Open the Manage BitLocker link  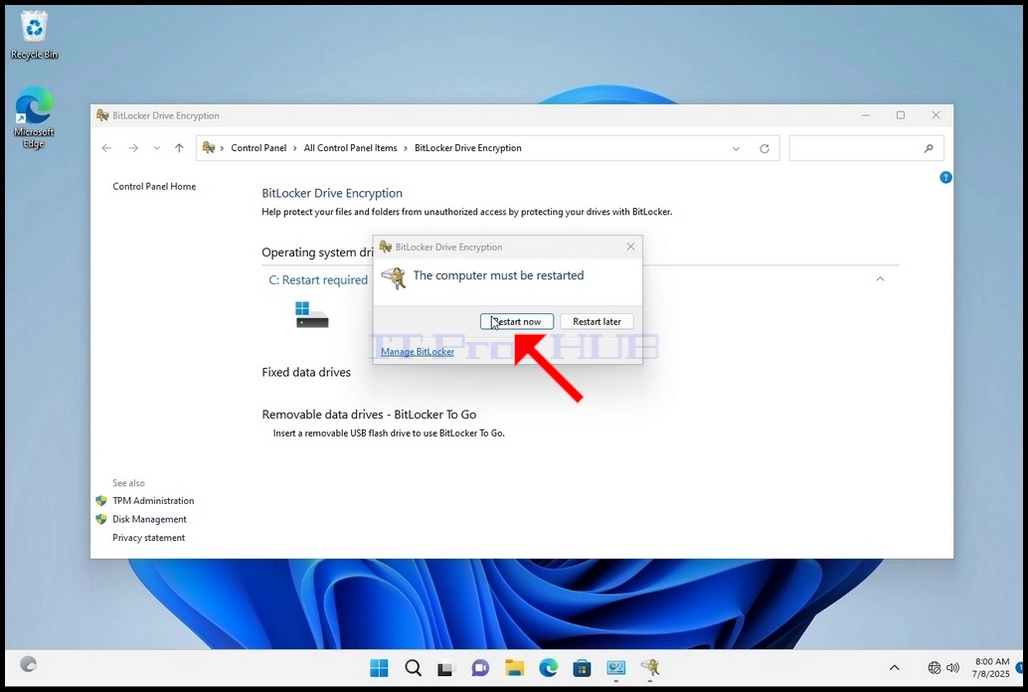pos(418,352)
